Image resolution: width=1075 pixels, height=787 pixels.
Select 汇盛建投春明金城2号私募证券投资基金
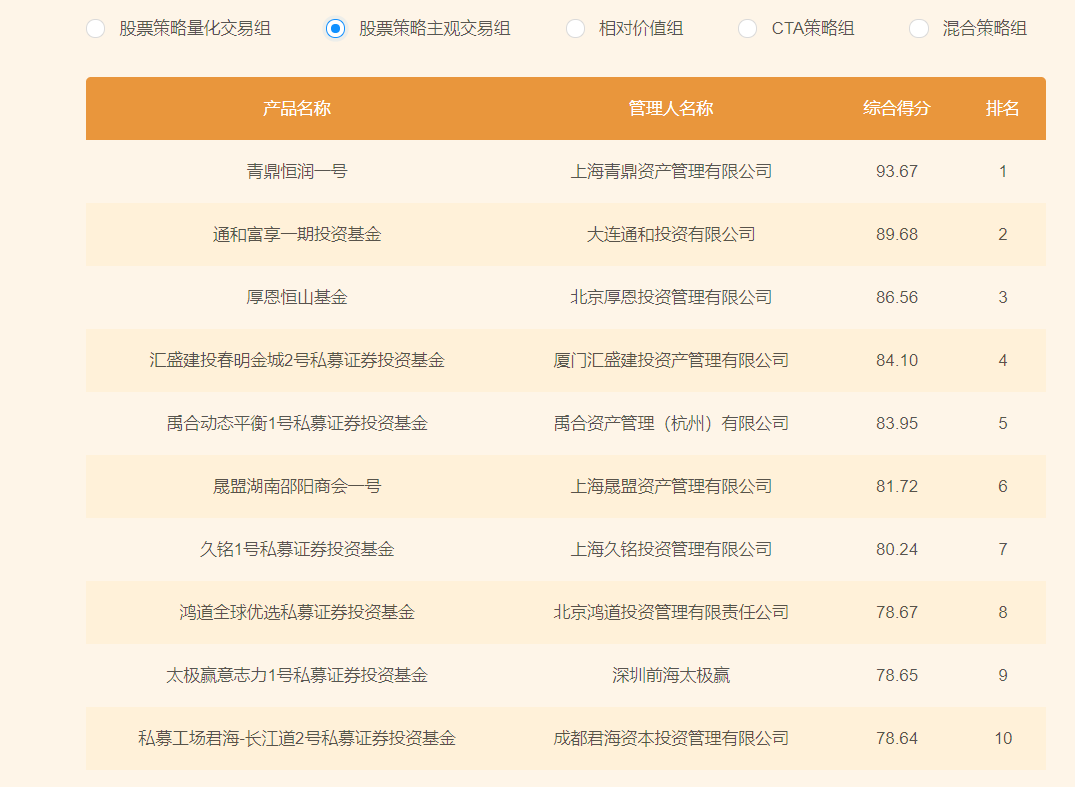coord(297,361)
